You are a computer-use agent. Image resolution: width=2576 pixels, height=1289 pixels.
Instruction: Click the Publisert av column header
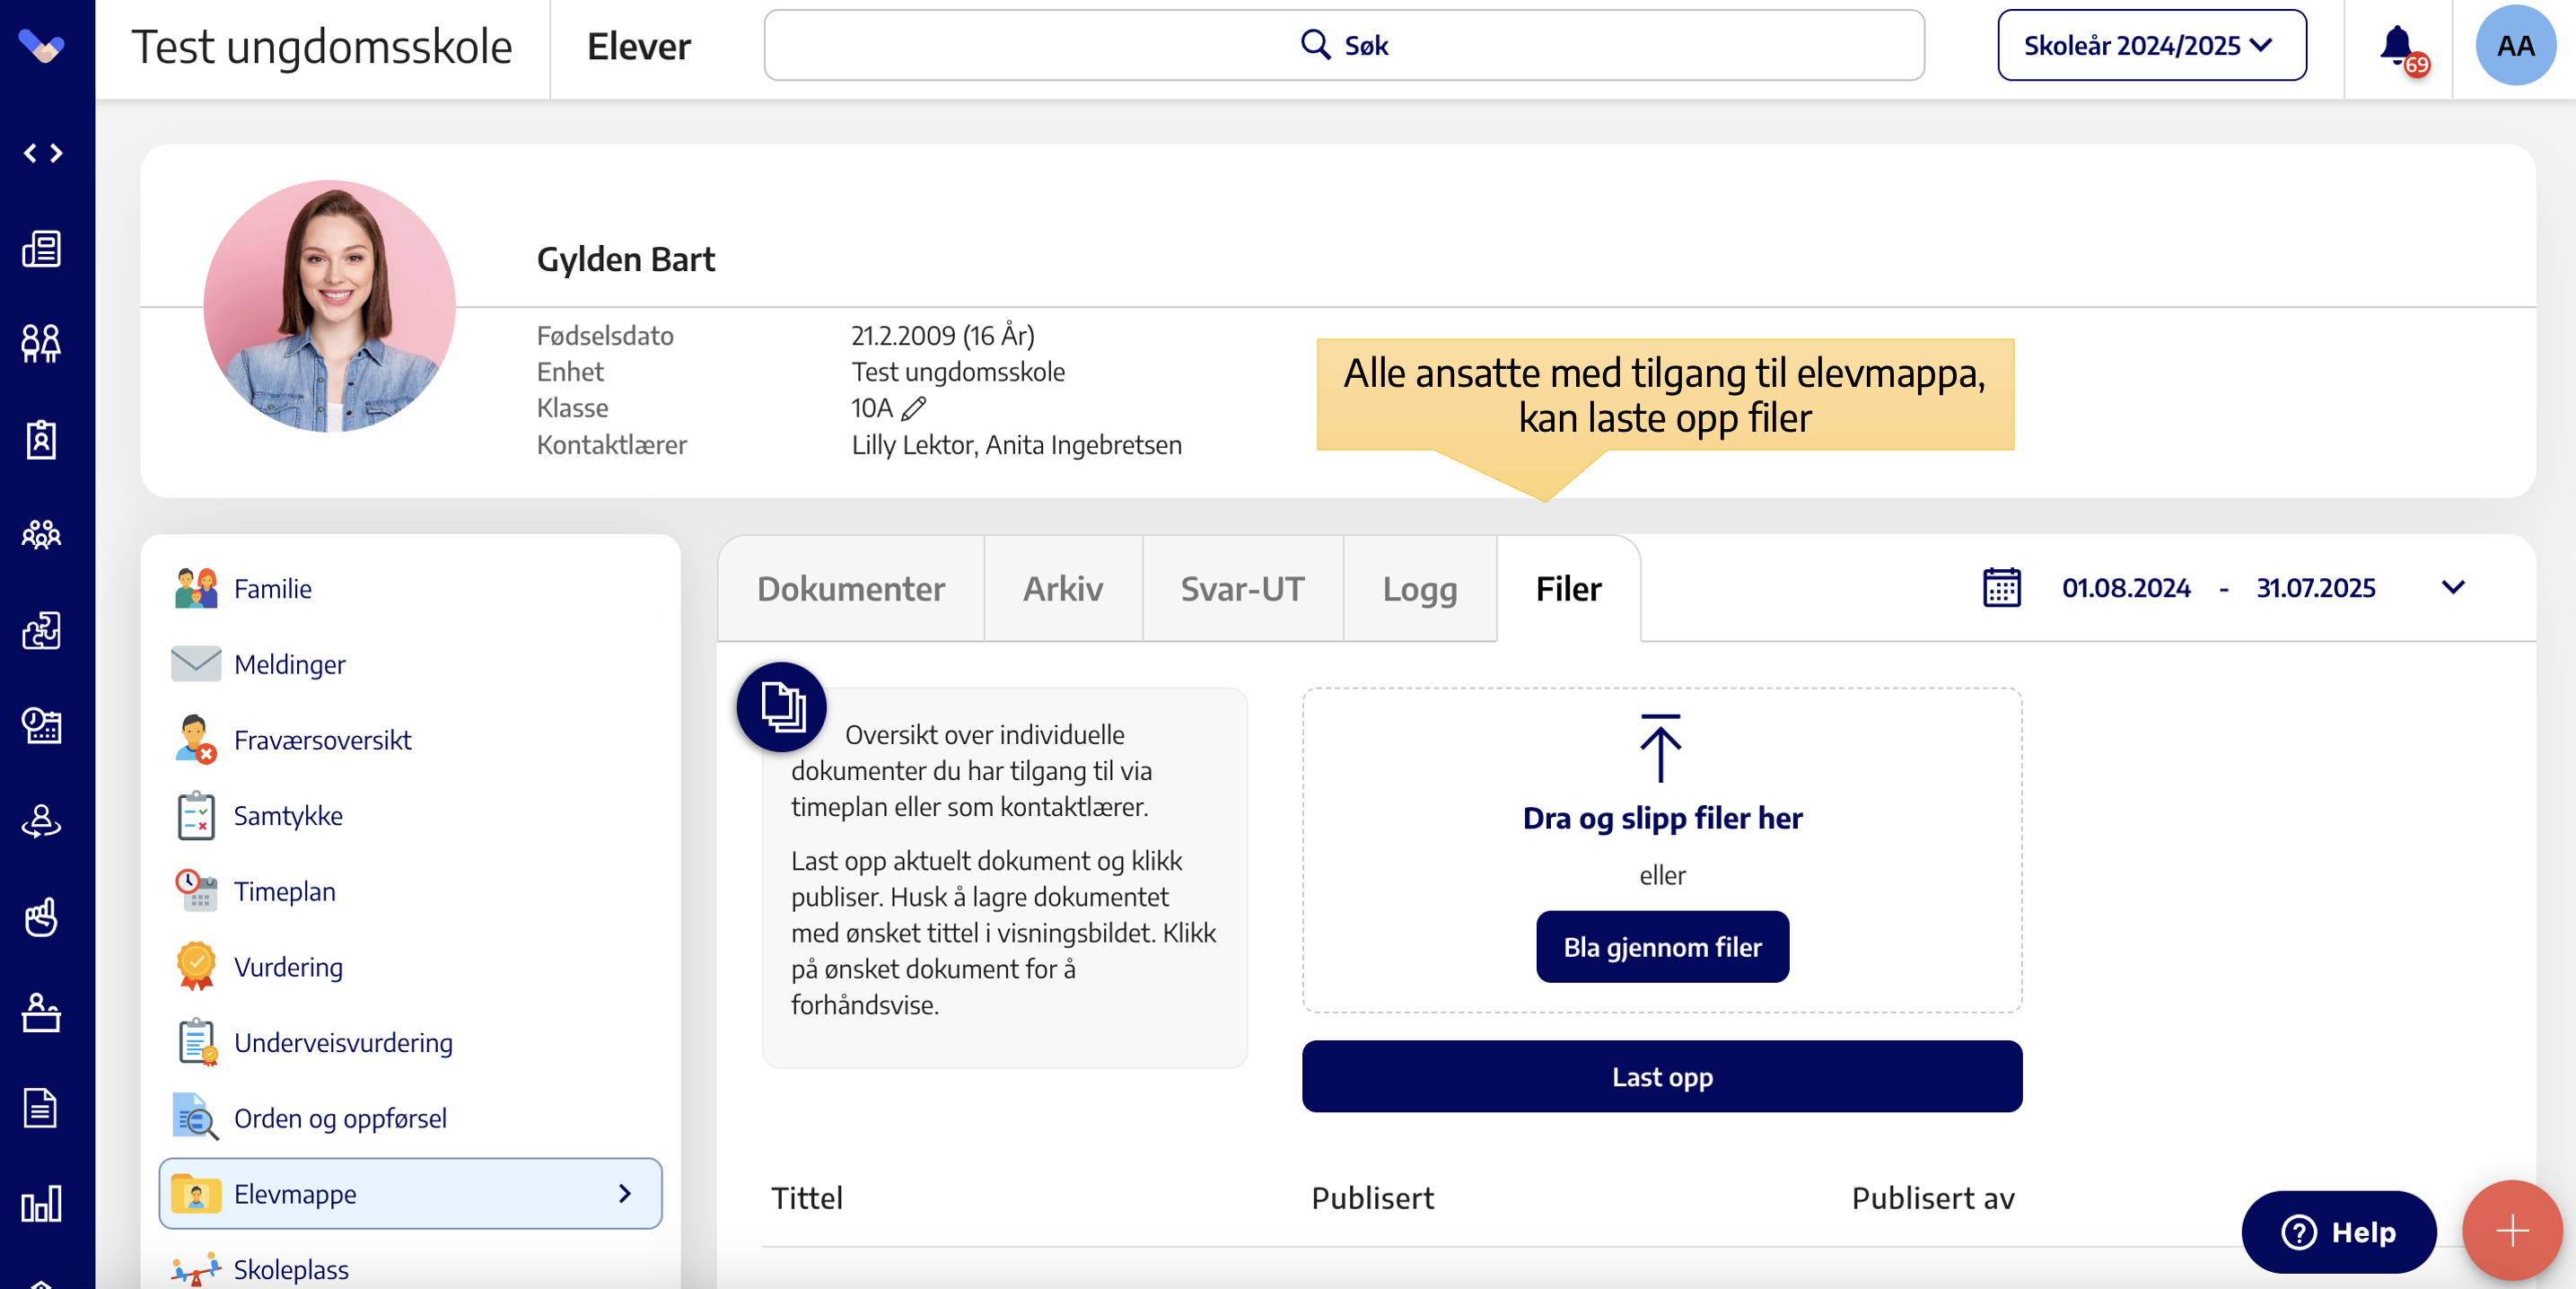coord(1932,1197)
